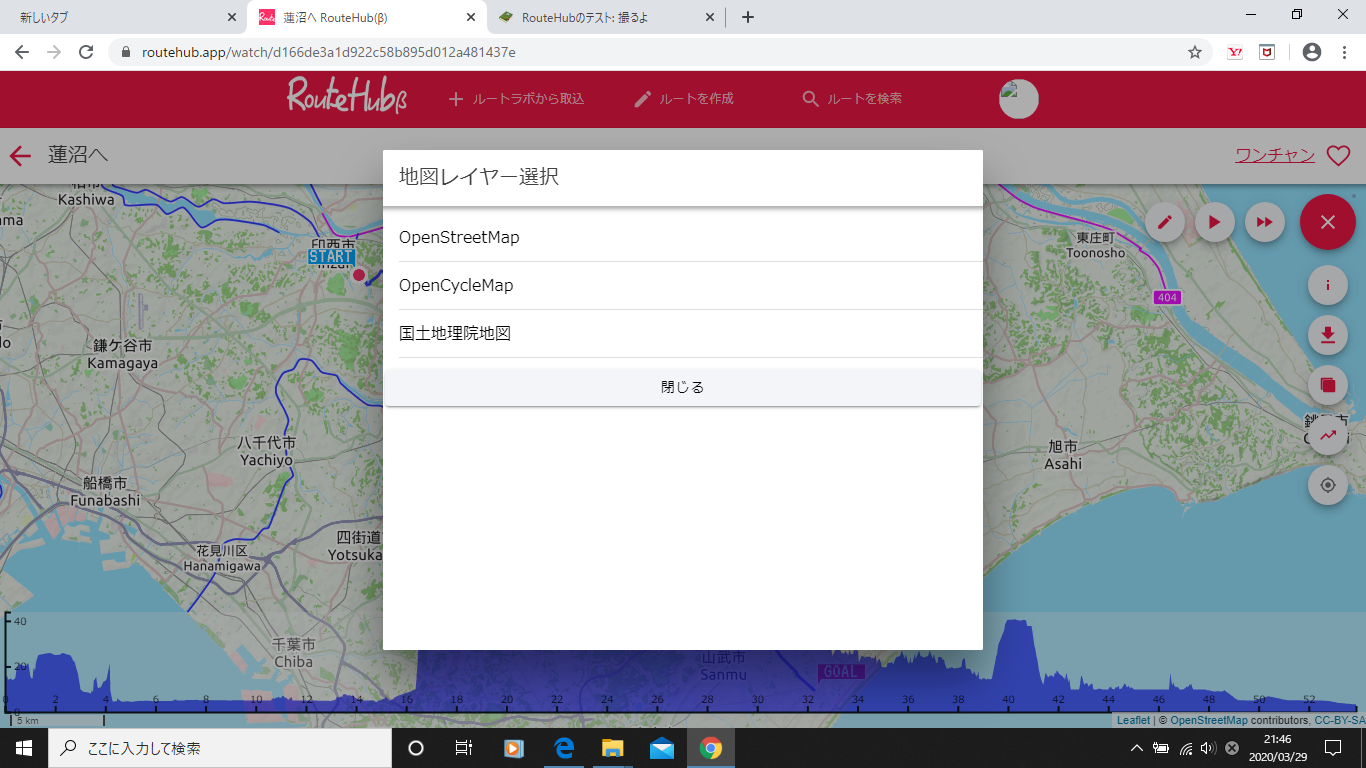The height and width of the screenshot is (768, 1366).
Task: Open a new browser tab with plus
Action: [x=748, y=17]
